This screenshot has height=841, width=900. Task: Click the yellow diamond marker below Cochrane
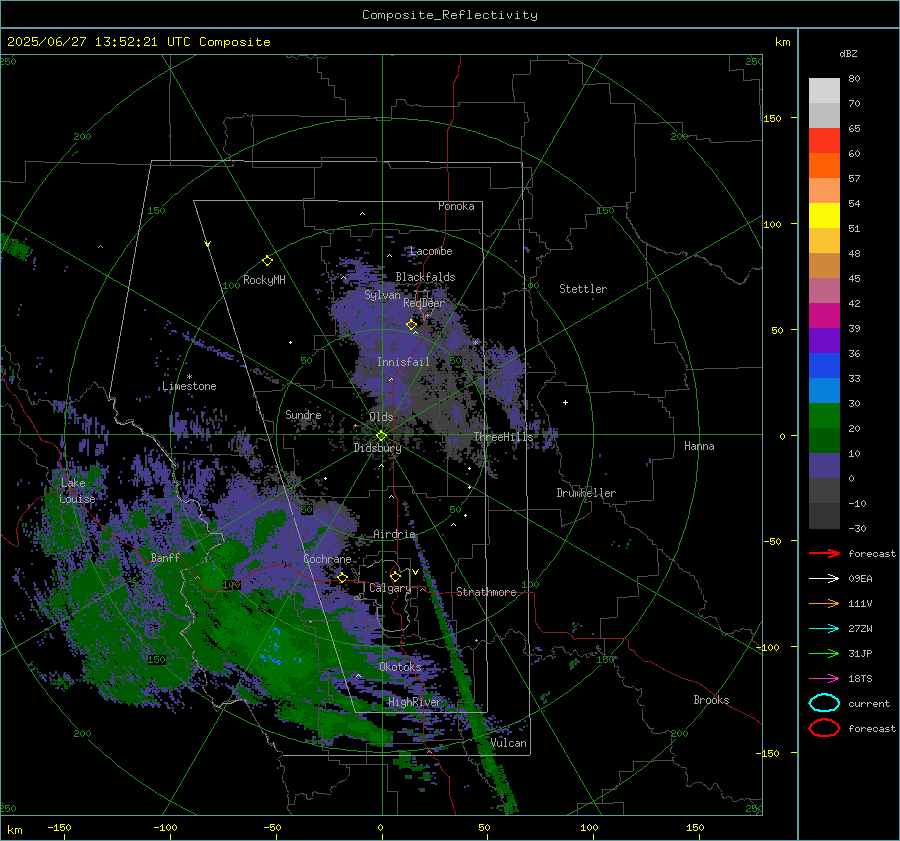(x=343, y=577)
